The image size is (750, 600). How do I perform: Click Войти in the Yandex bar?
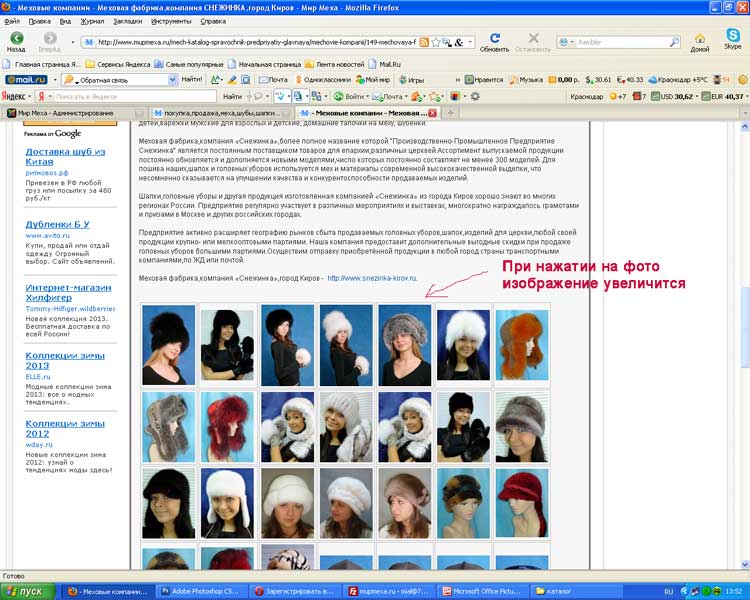[x=349, y=96]
